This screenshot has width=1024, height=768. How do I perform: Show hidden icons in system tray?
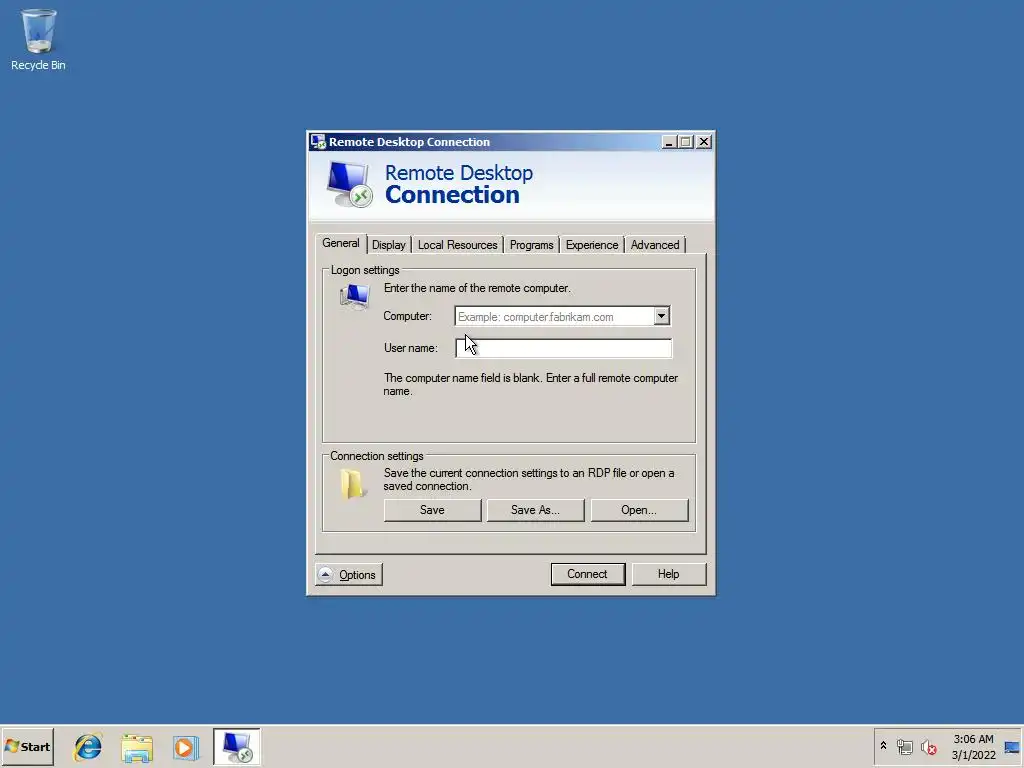[x=883, y=746]
